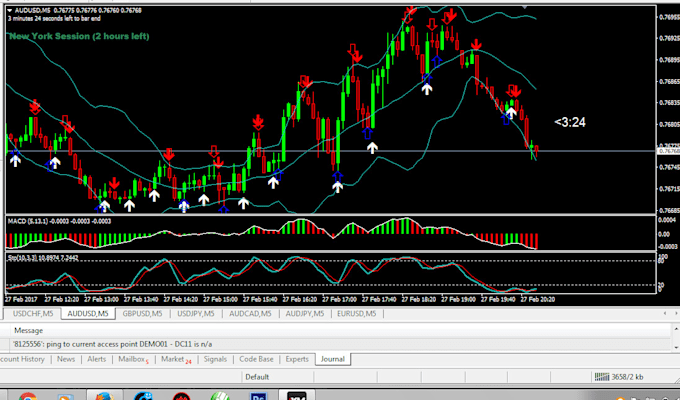Click the 0.76745 price axis label
Image resolution: width=680 pixels, height=400 pixels.
pyautogui.click(x=669, y=167)
